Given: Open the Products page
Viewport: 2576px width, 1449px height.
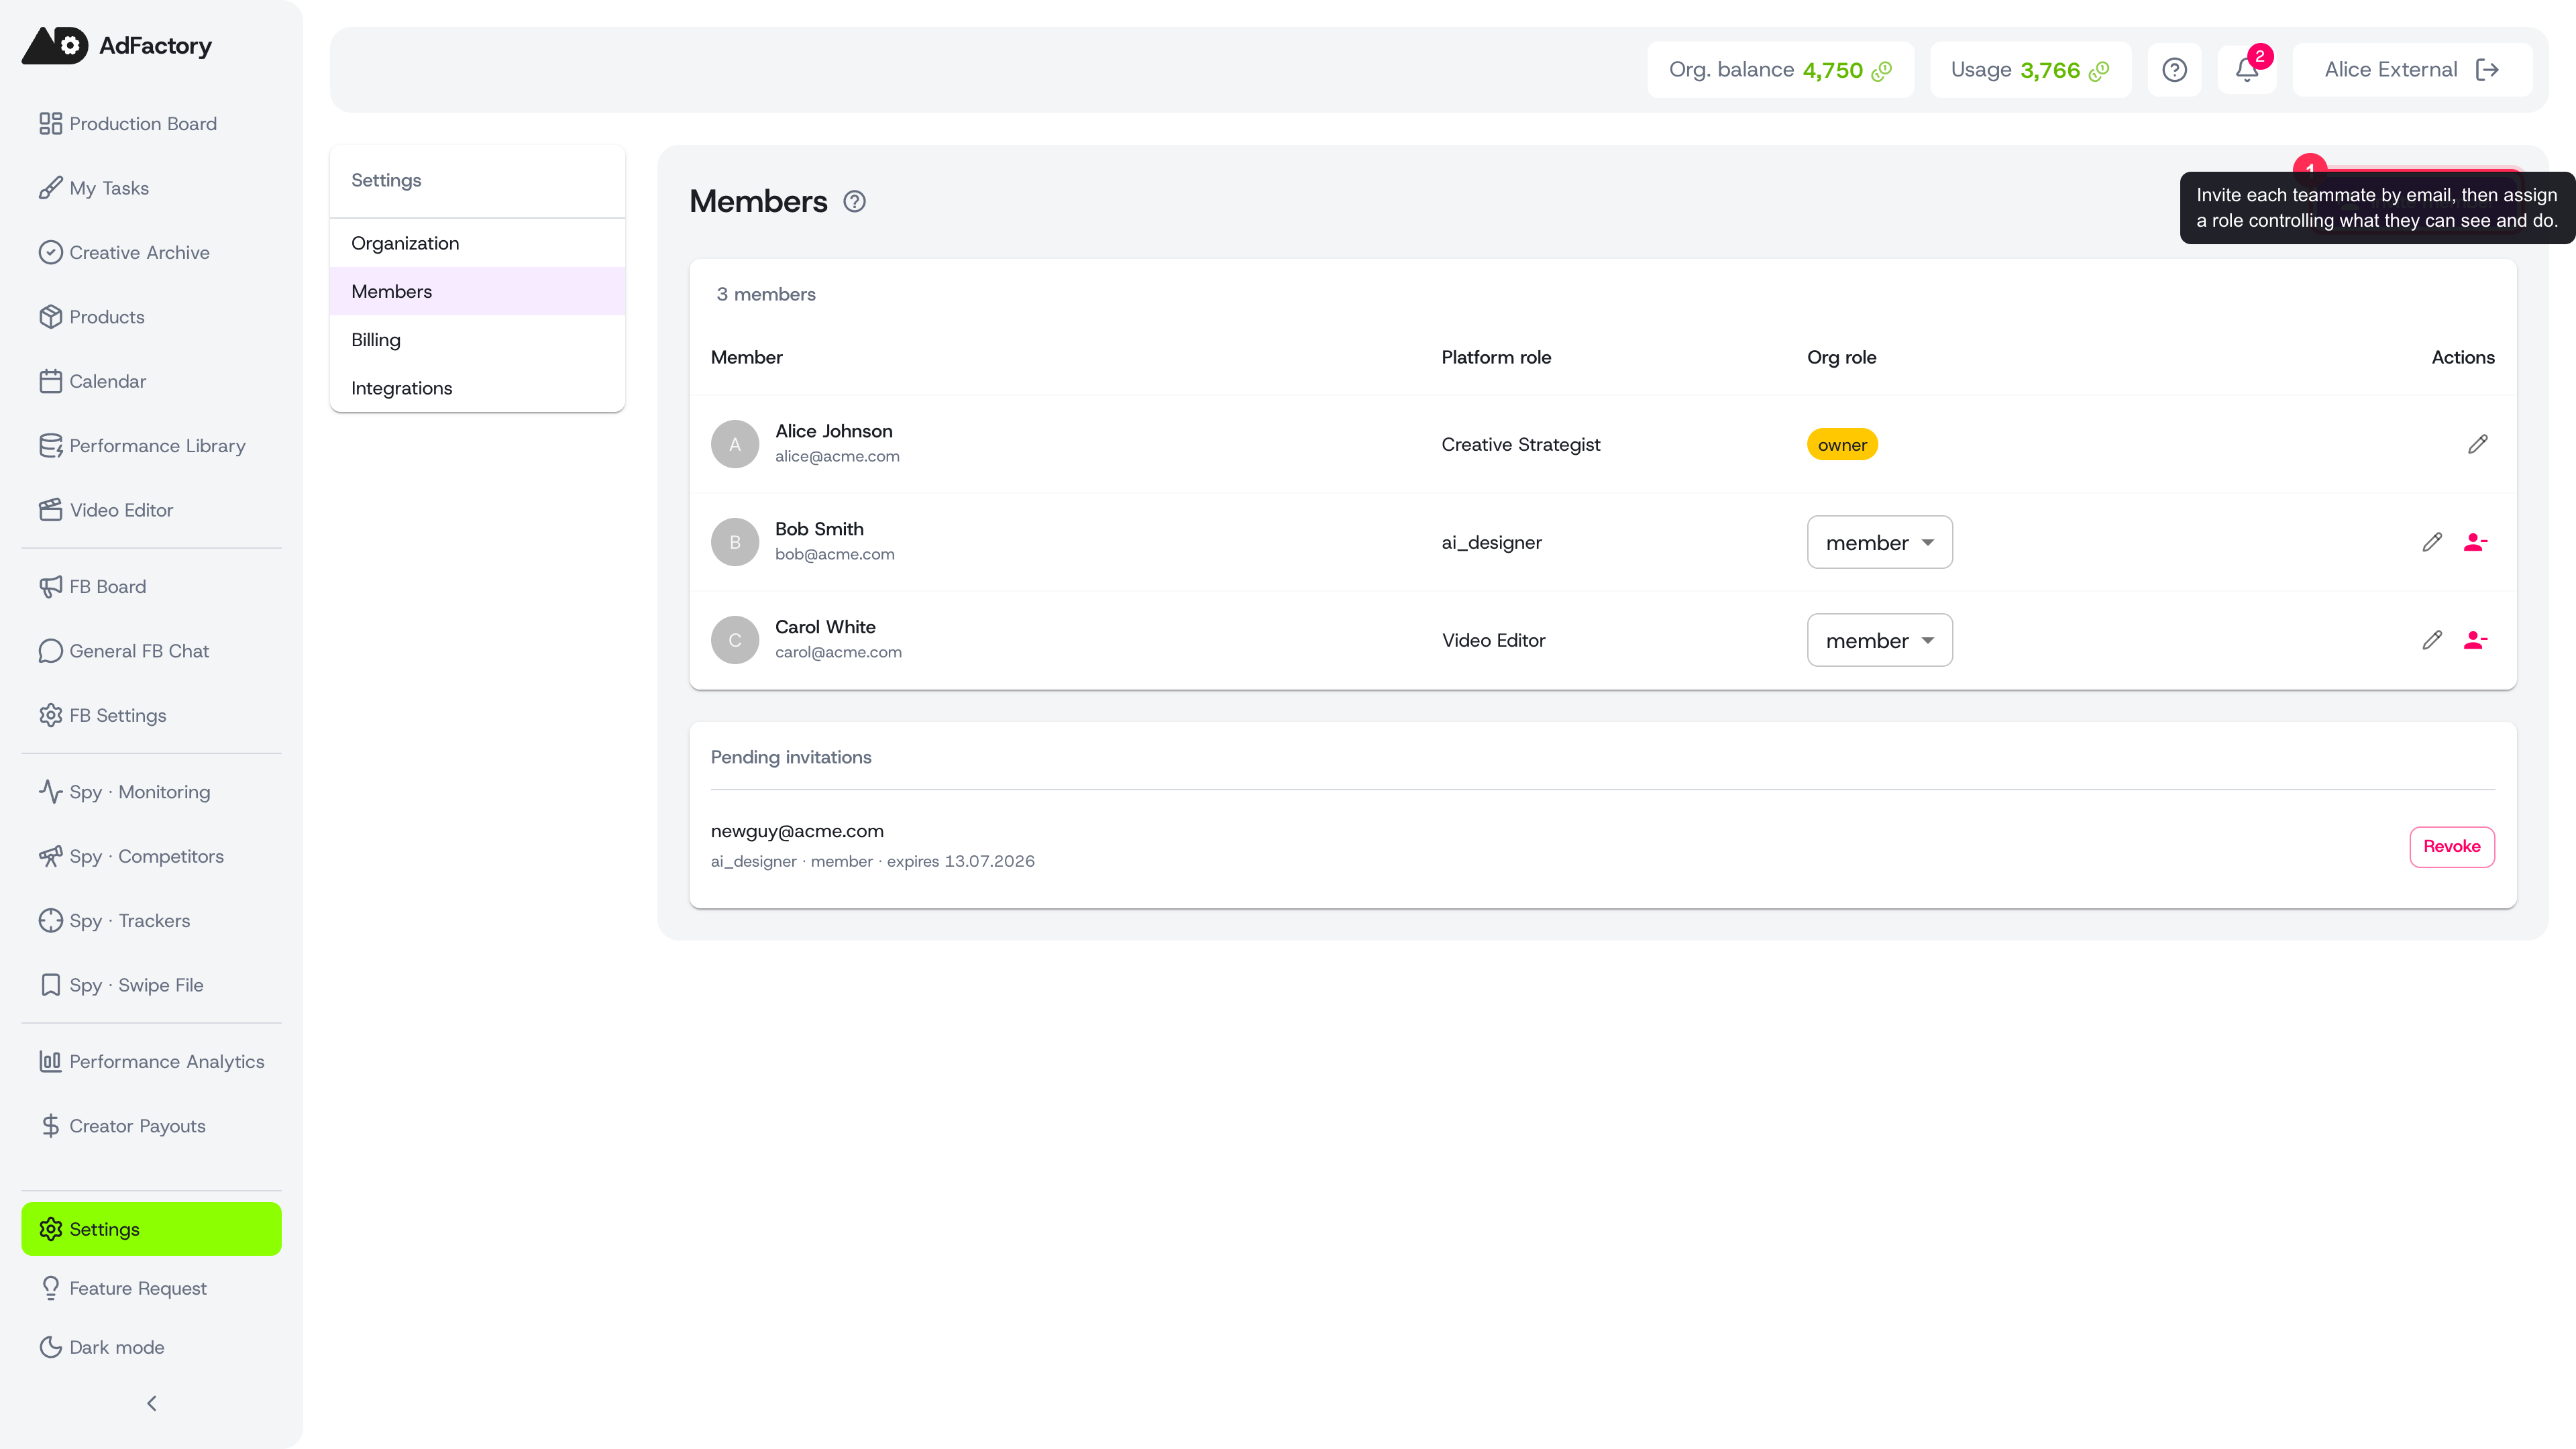Looking at the screenshot, I should pyautogui.click(x=151, y=317).
